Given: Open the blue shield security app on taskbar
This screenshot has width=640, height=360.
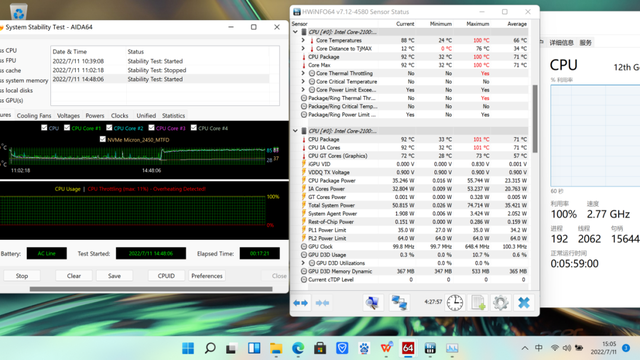Looking at the screenshot, I should pyautogui.click(x=342, y=348).
